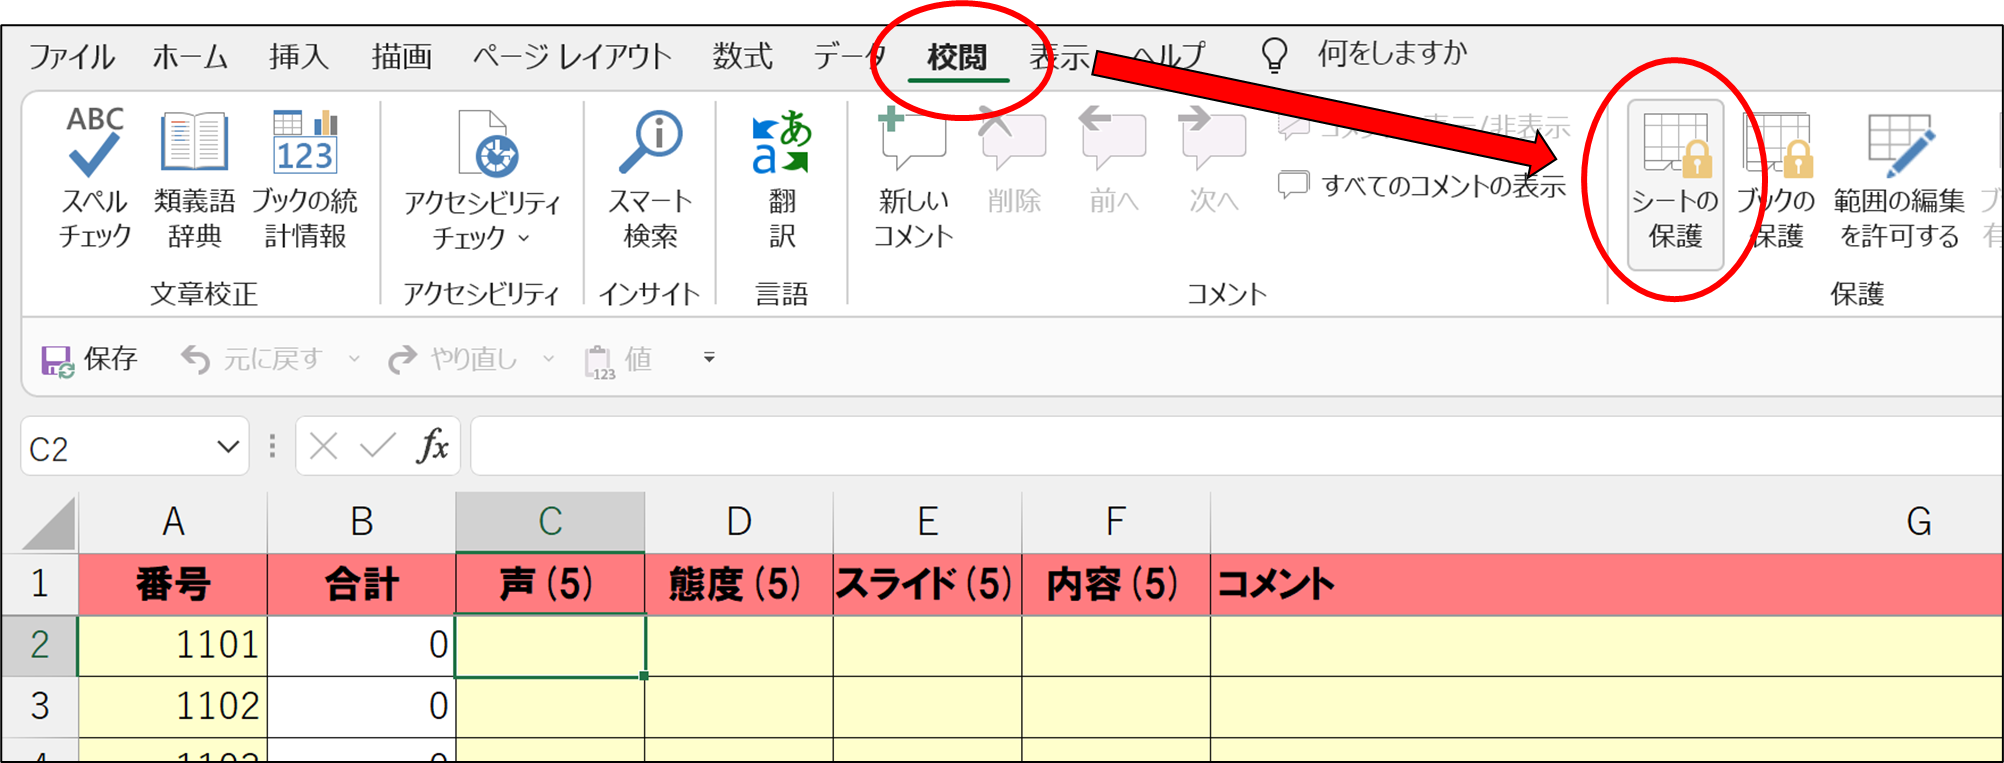Run the アクセシビリティチェック tool
Viewport: 2004px width, 763px height.
click(482, 180)
